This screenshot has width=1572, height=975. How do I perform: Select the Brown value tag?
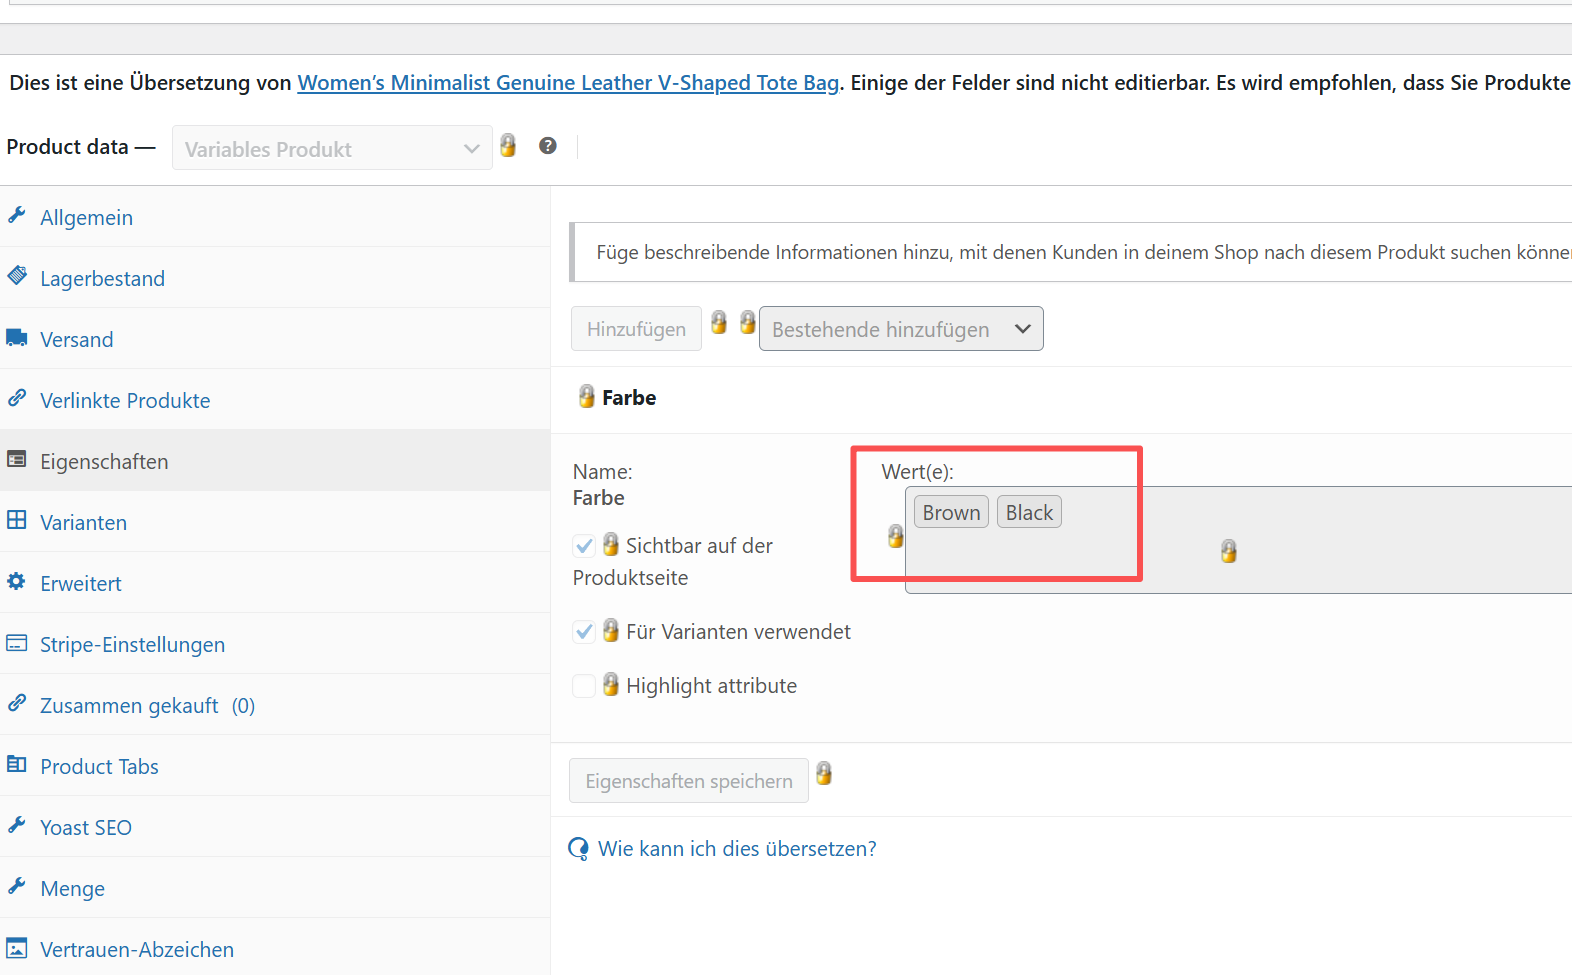[951, 513]
